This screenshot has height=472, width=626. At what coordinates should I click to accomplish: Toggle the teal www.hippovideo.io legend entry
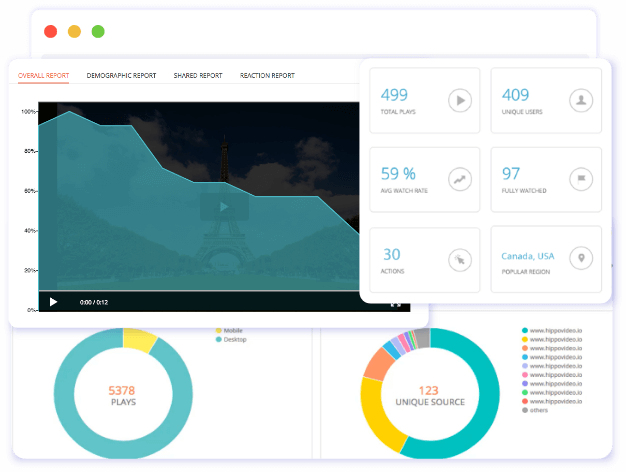pos(552,330)
